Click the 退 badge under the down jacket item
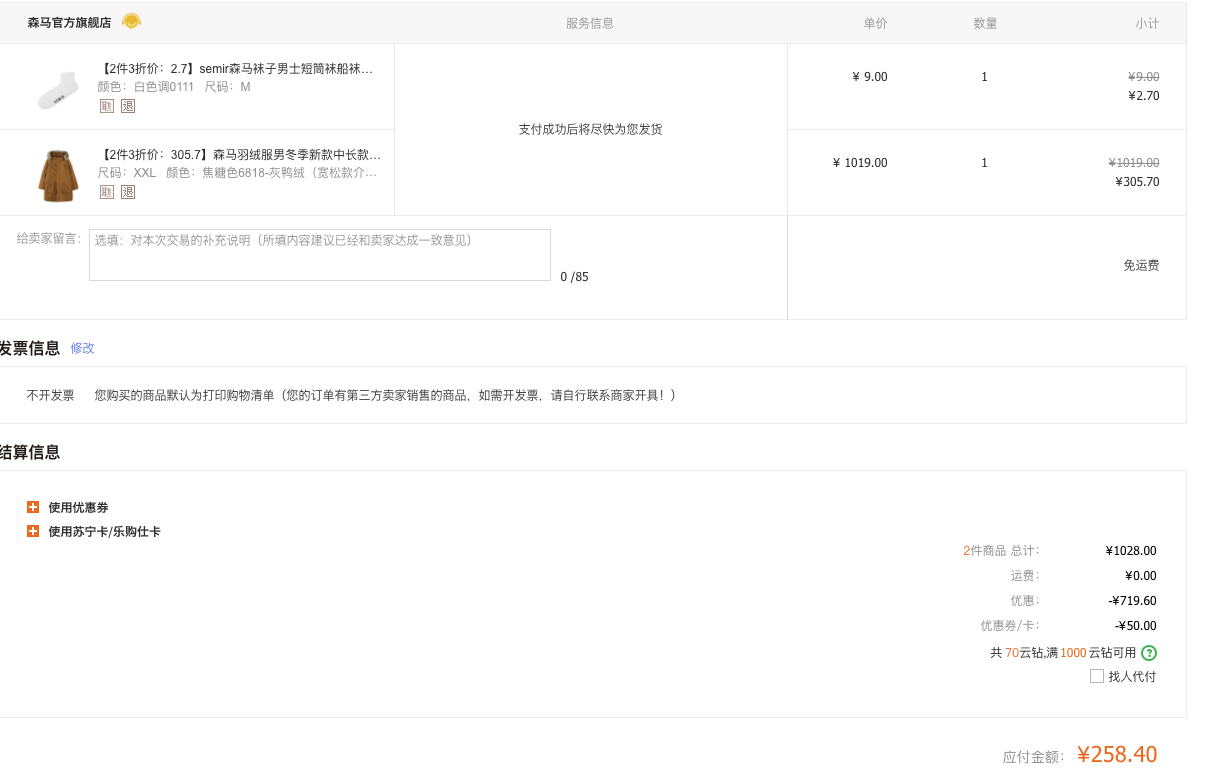Image resolution: width=1214 pixels, height=770 pixels. pyautogui.click(x=128, y=192)
